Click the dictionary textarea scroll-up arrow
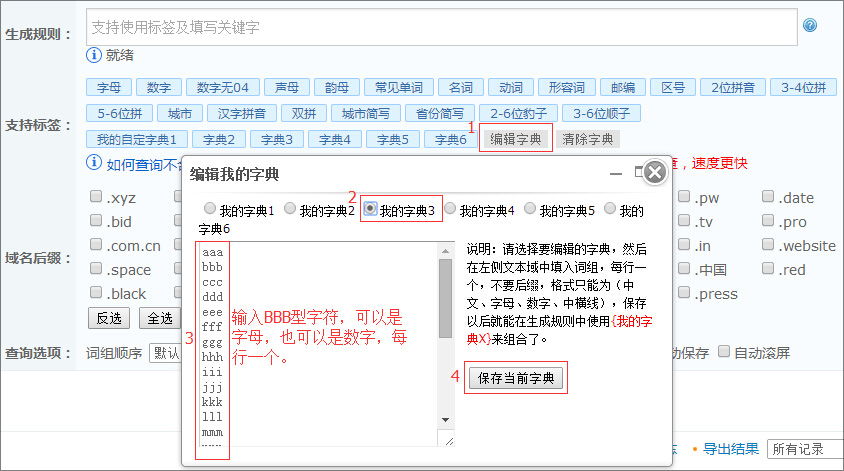 446,250
